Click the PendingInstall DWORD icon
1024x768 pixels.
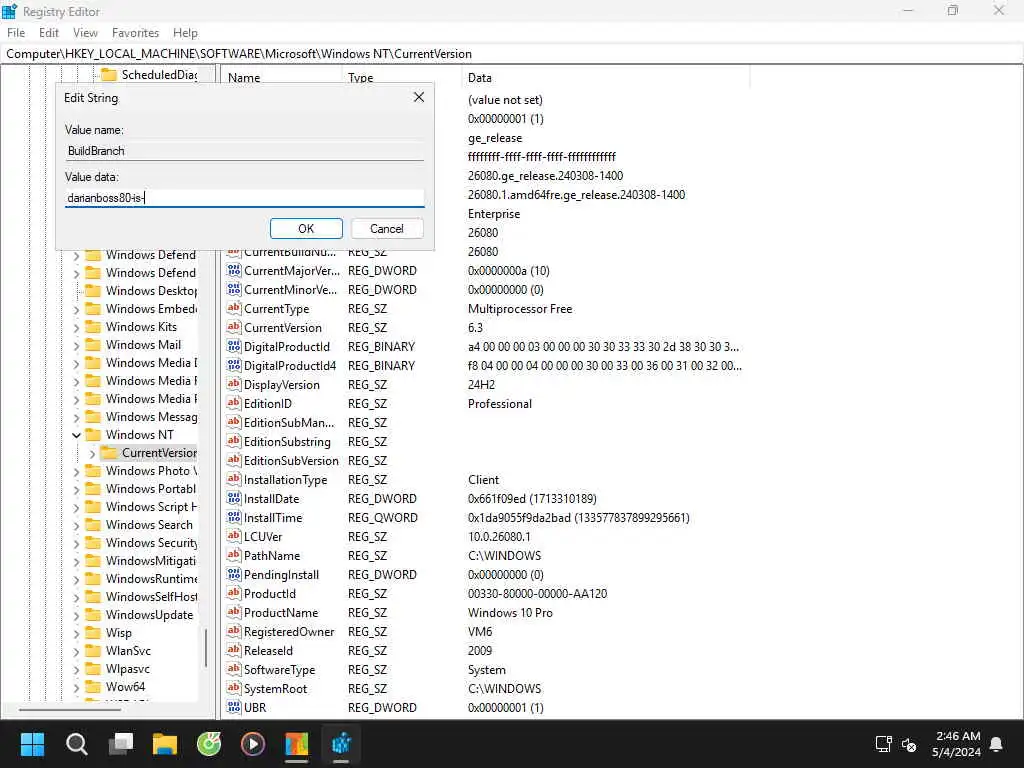click(x=234, y=574)
